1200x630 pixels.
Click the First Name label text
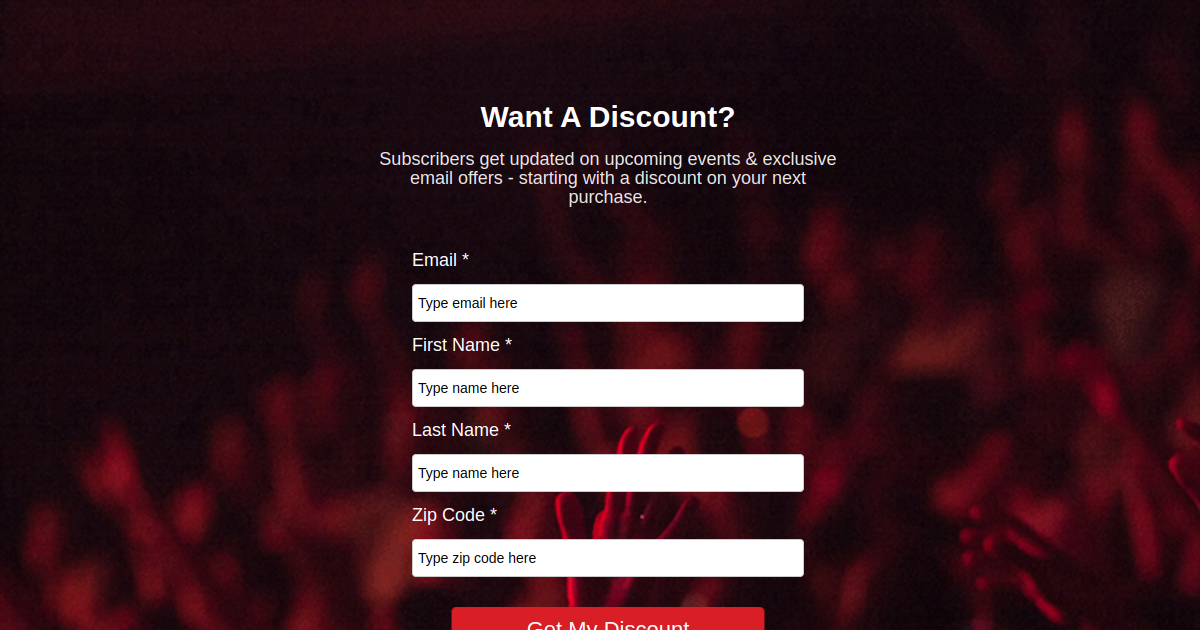(x=455, y=345)
